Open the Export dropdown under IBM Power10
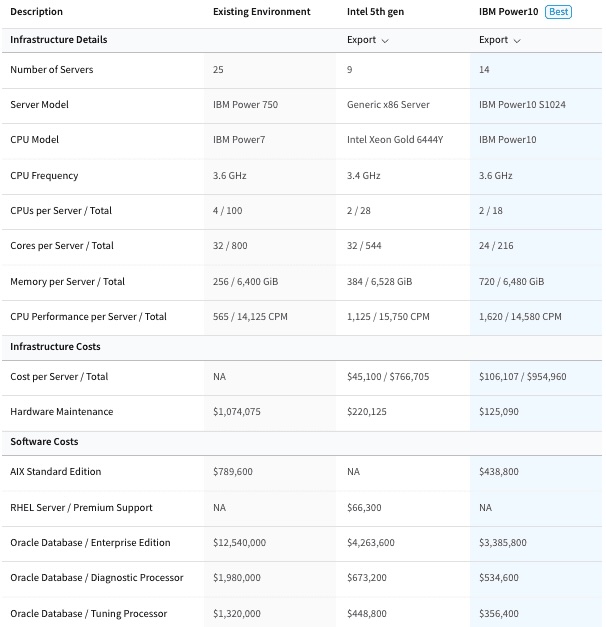 coord(500,40)
